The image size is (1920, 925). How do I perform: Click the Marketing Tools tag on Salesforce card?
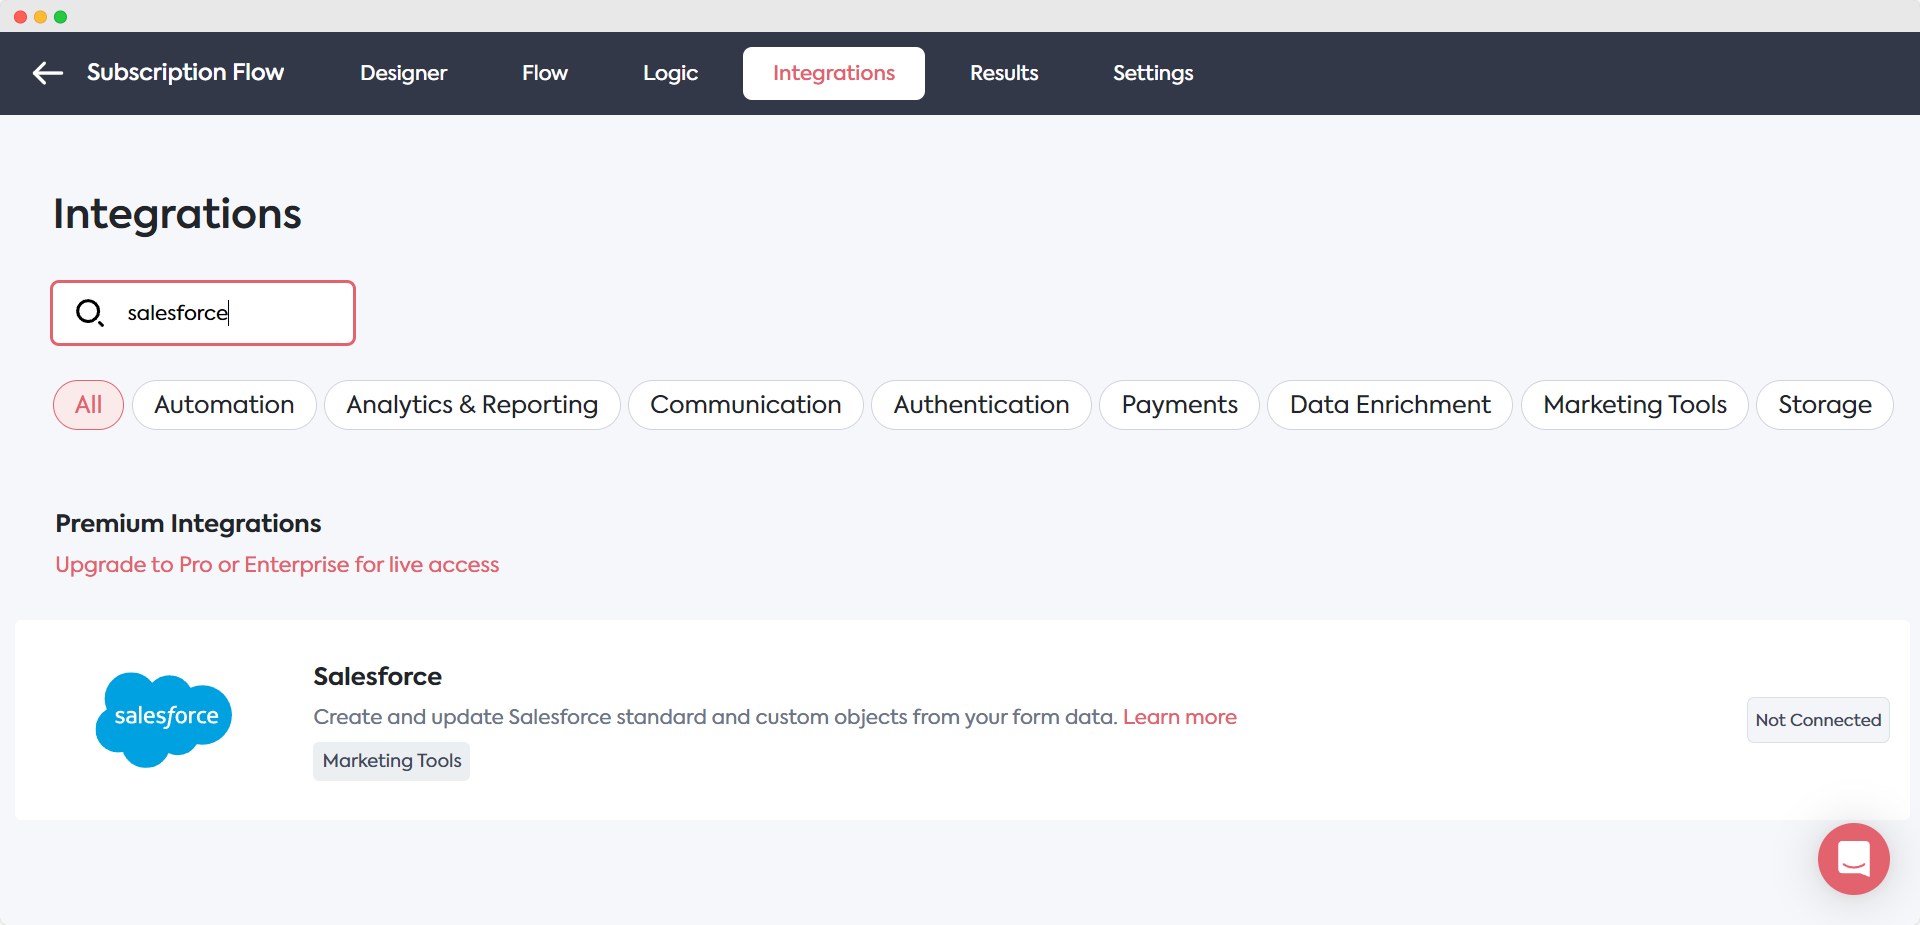391,761
